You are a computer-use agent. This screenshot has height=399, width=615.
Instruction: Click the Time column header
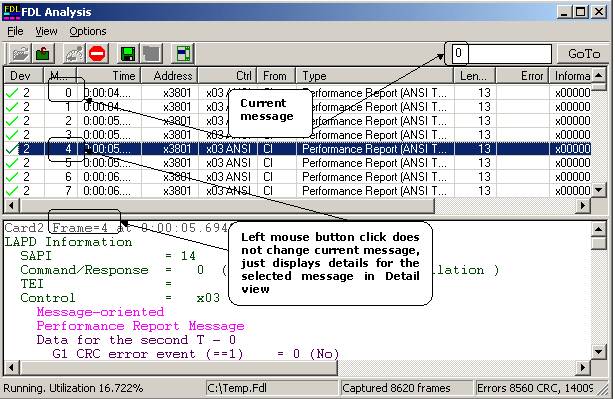click(x=109, y=75)
